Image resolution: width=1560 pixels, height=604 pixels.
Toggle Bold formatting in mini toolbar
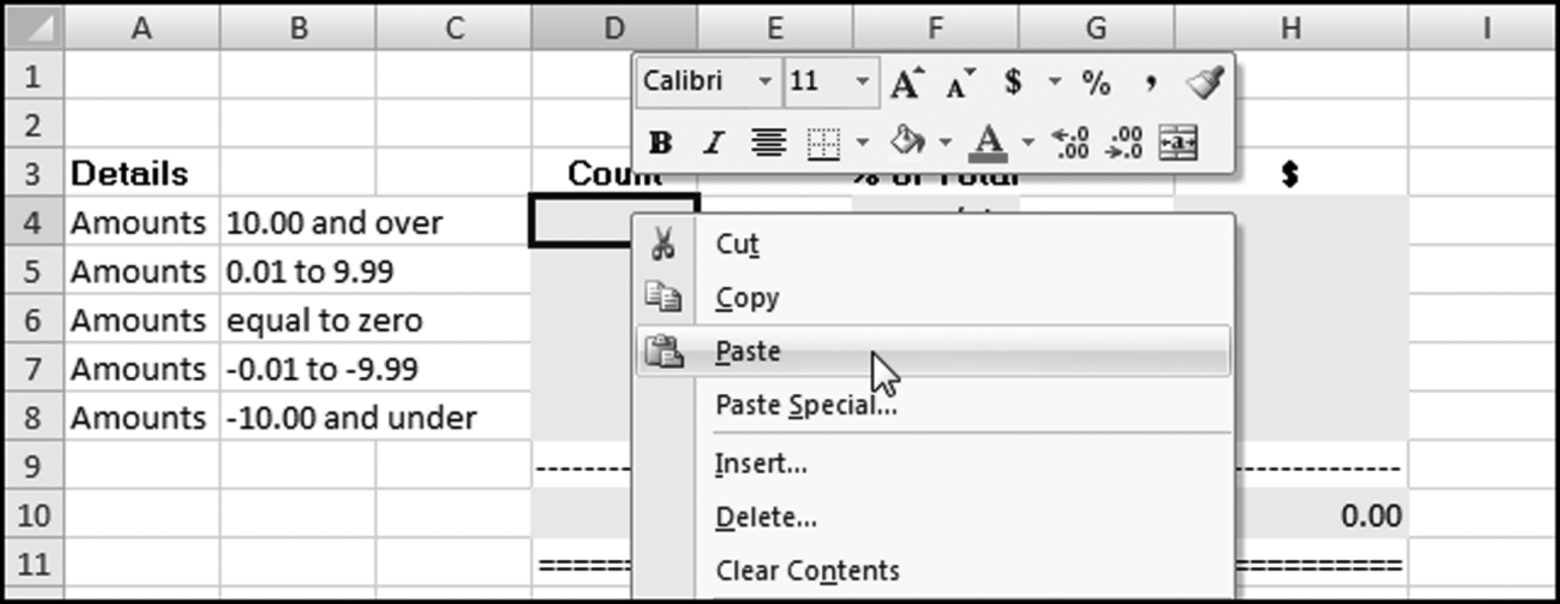(660, 144)
